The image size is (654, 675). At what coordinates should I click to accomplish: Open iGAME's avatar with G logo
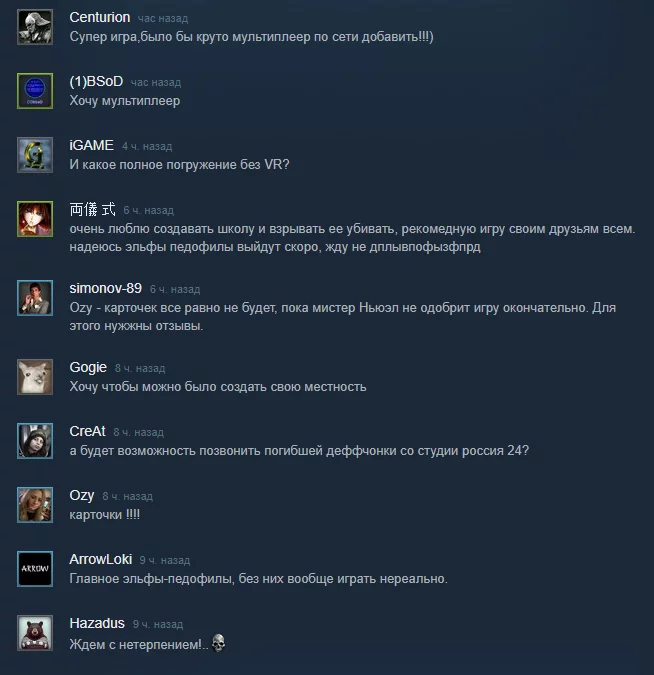click(35, 155)
